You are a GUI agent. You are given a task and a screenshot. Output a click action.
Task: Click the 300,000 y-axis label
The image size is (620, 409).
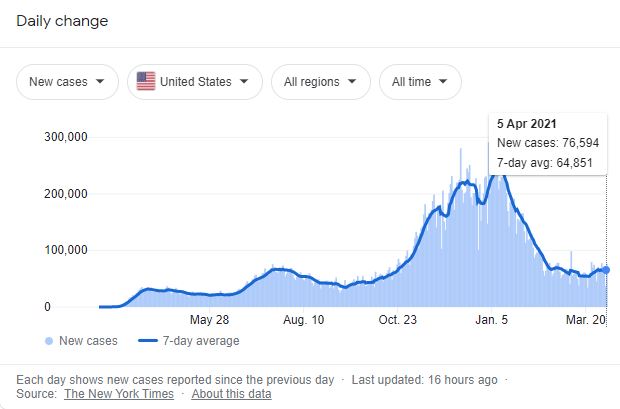tap(68, 137)
